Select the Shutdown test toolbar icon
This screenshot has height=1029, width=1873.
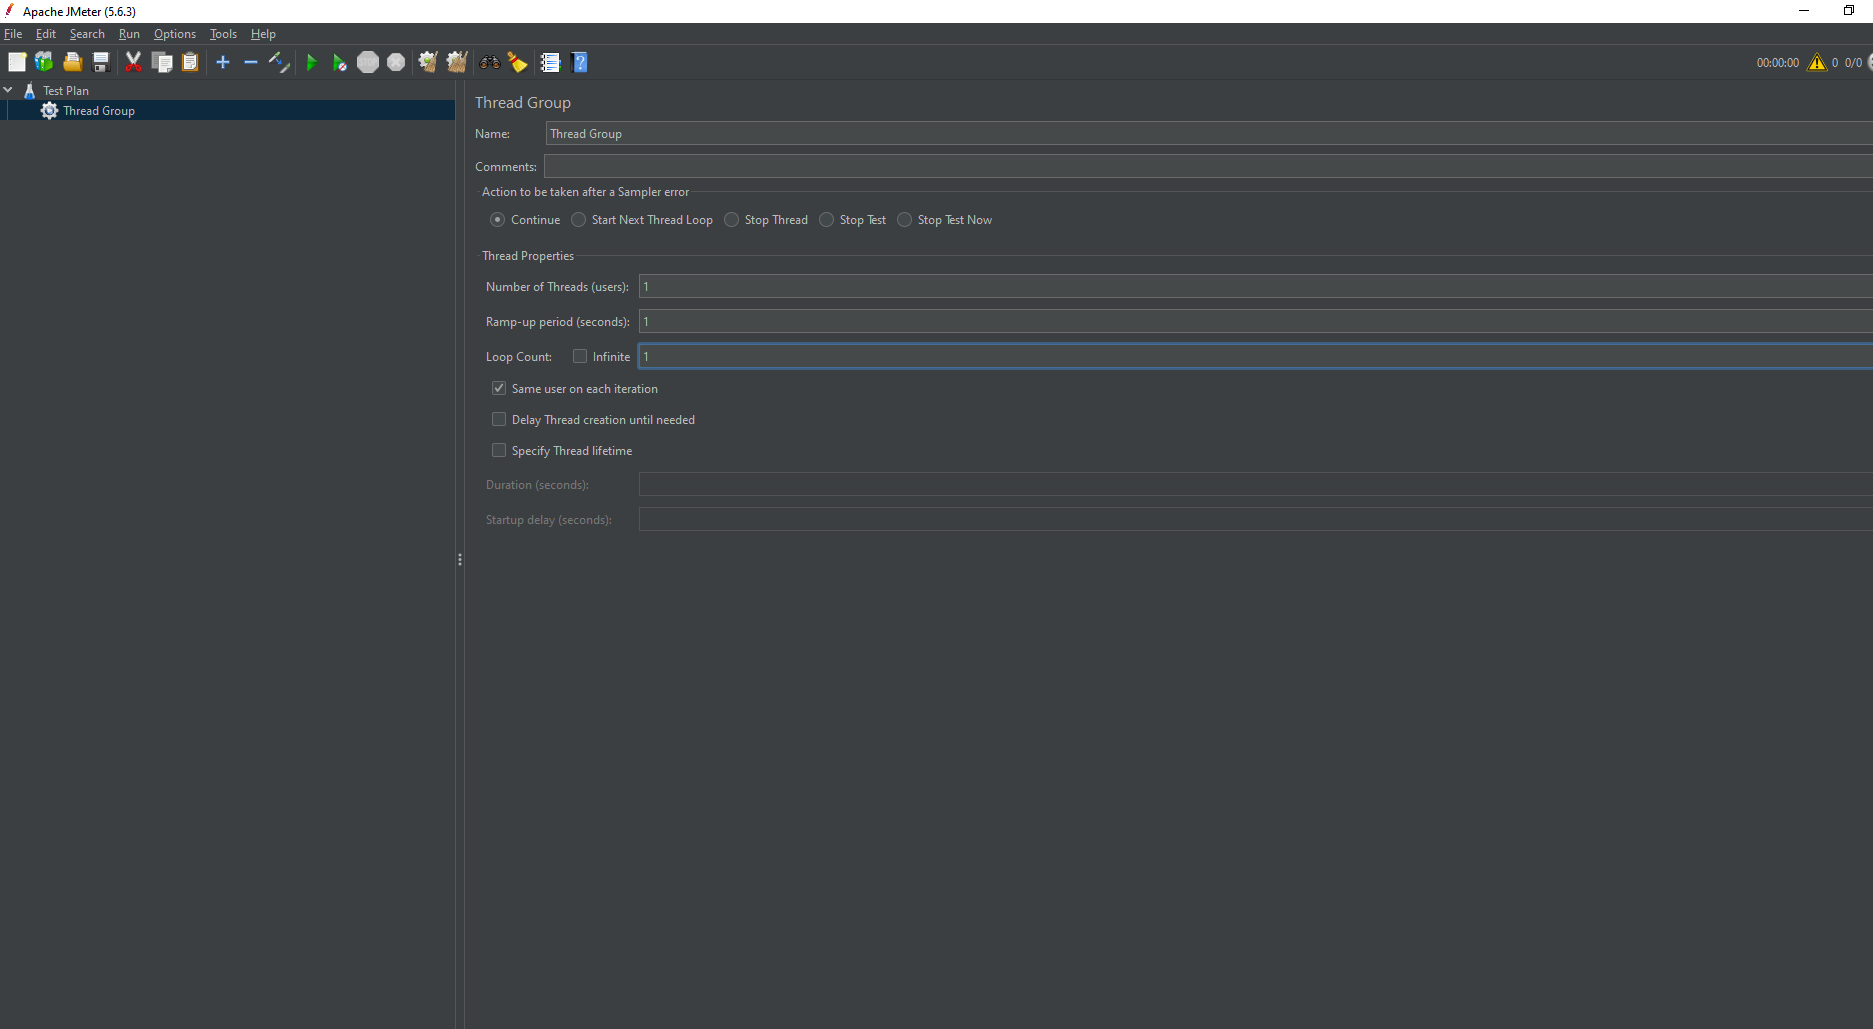click(396, 61)
